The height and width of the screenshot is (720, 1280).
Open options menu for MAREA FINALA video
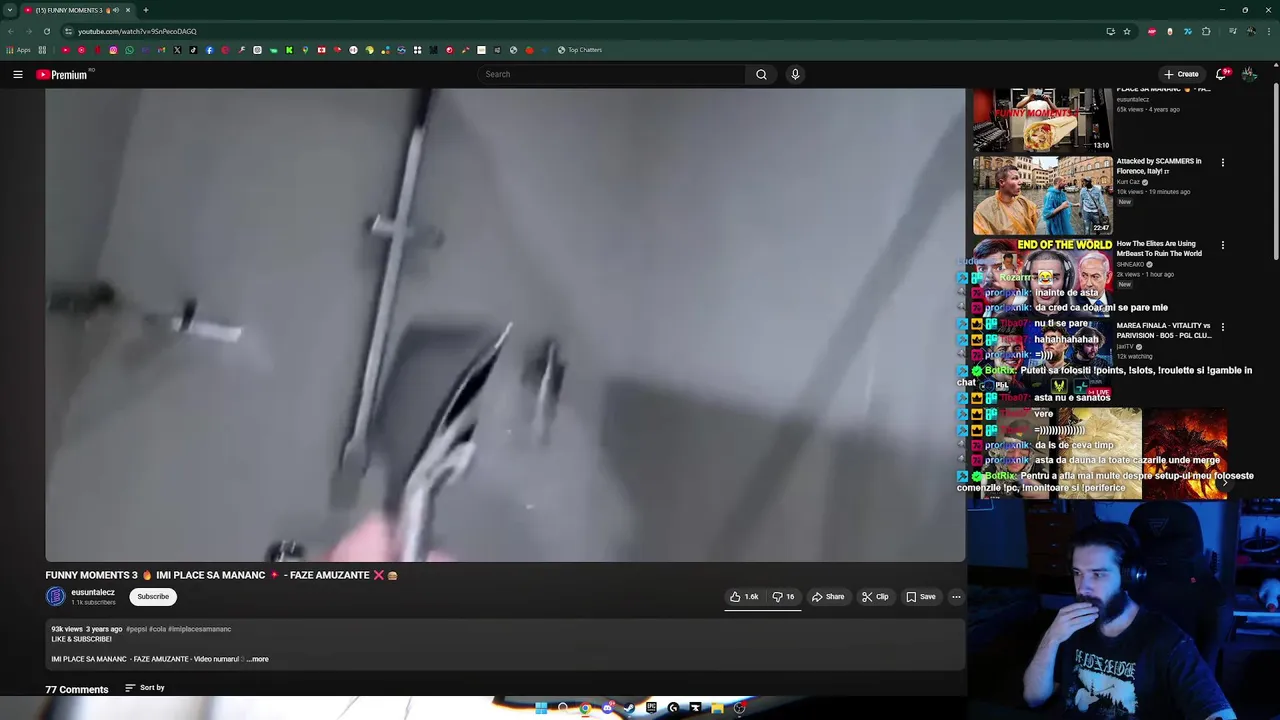point(1222,327)
